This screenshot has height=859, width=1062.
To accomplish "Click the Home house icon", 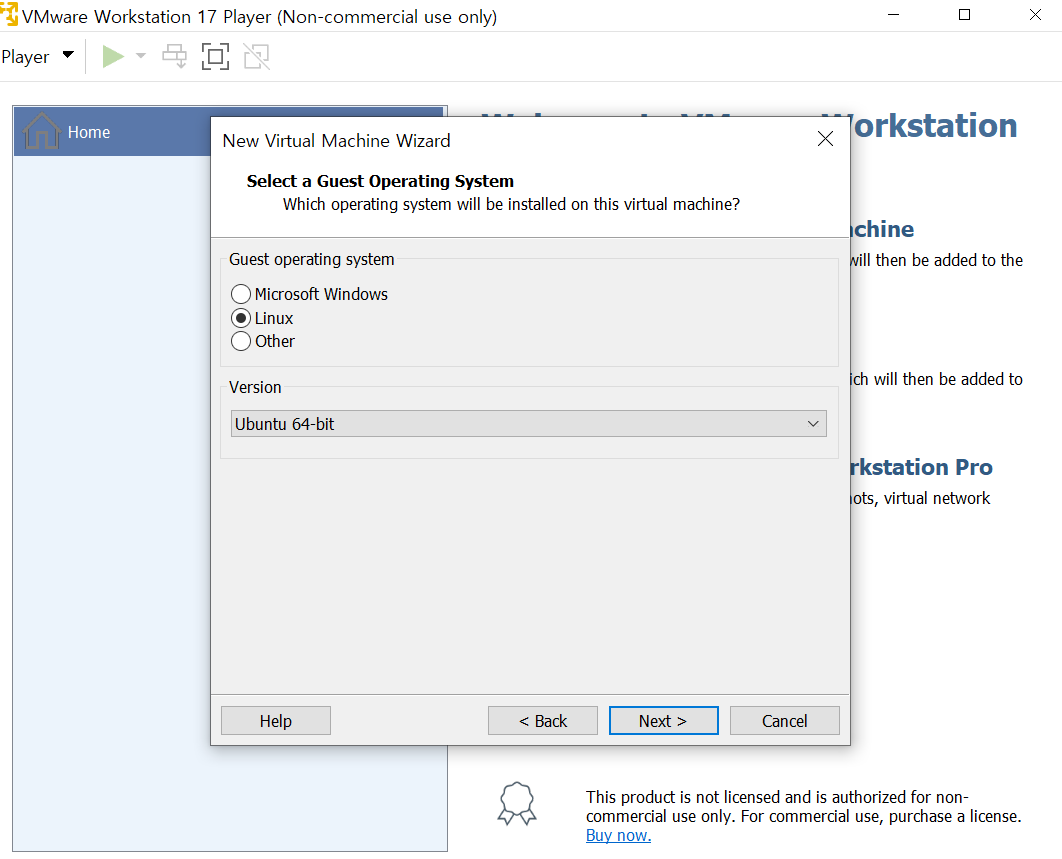I will pyautogui.click(x=41, y=130).
